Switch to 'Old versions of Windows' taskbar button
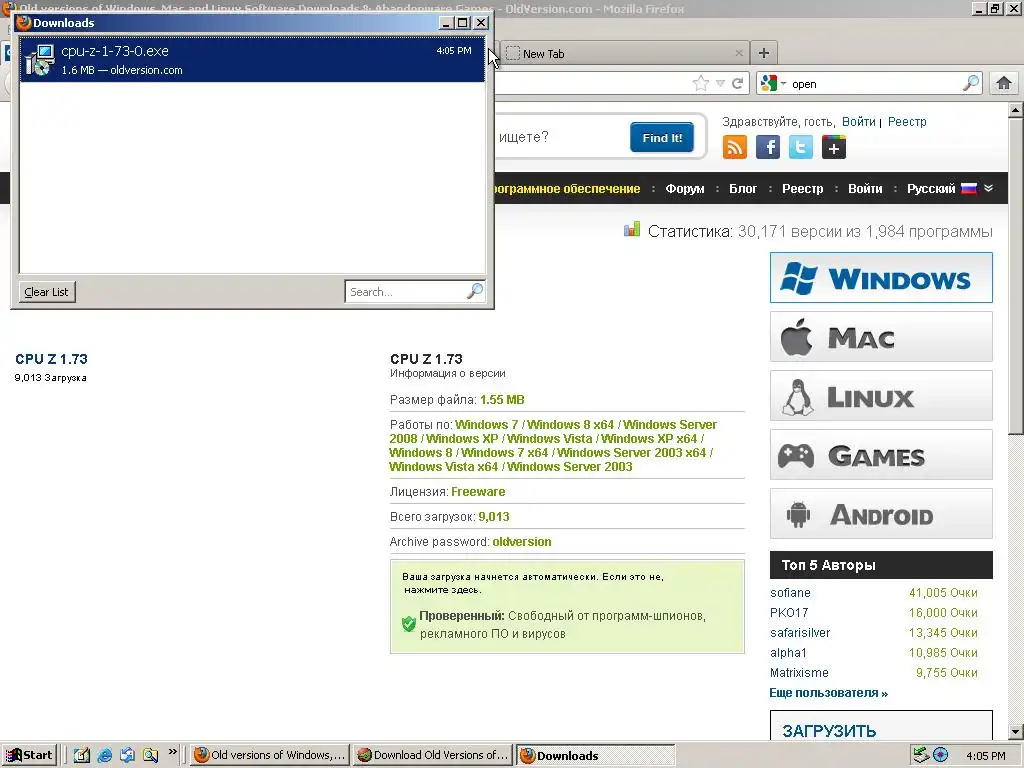1024x768 pixels. [270, 756]
